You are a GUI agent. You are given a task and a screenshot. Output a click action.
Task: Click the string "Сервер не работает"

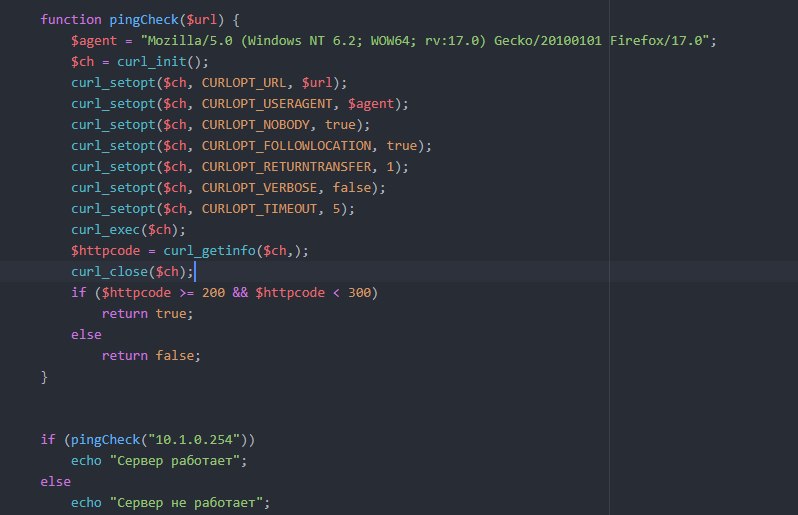(186, 503)
